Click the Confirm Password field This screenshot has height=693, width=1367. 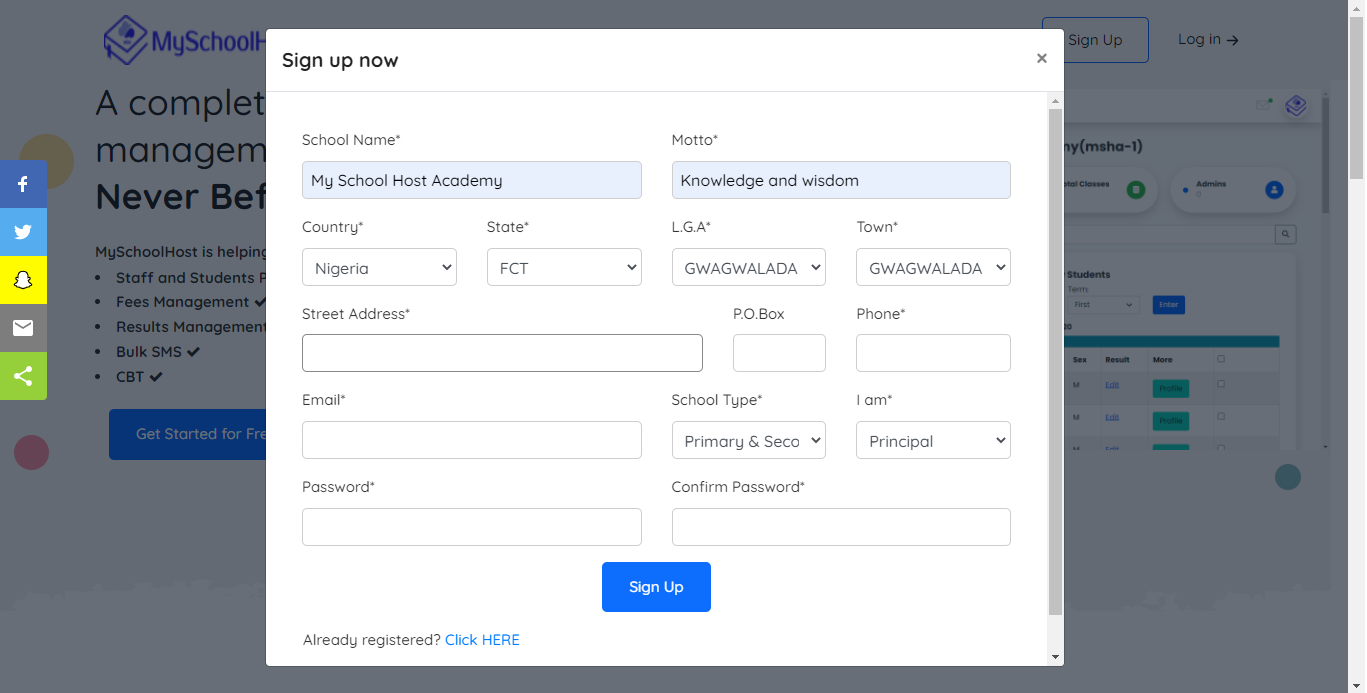click(841, 527)
